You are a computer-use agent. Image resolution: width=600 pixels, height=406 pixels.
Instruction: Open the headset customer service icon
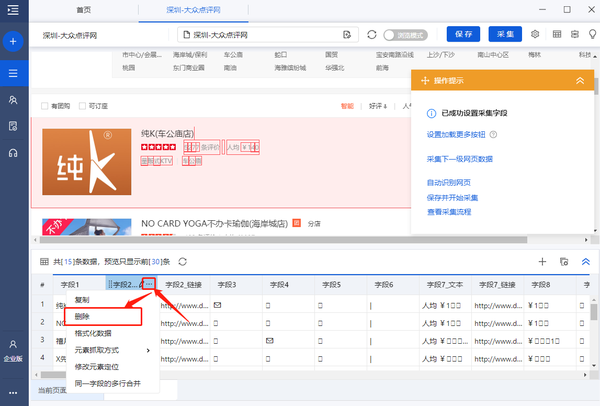click(13, 153)
